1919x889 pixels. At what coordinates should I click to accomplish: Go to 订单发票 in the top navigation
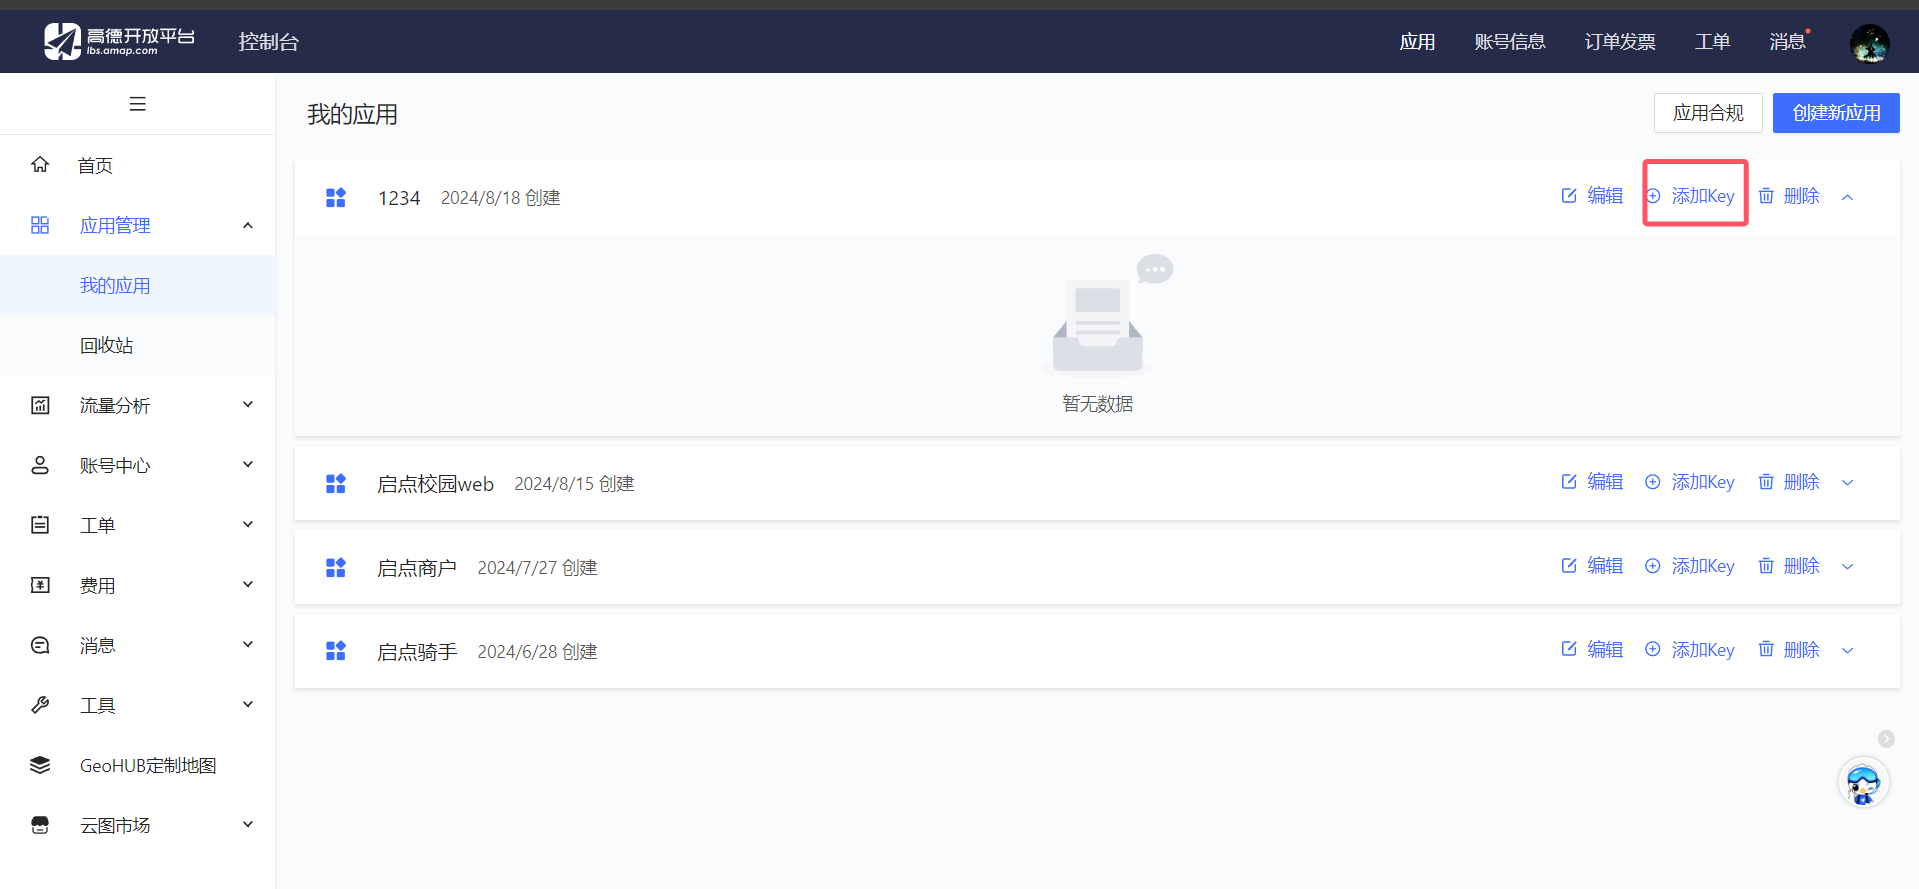pos(1620,42)
